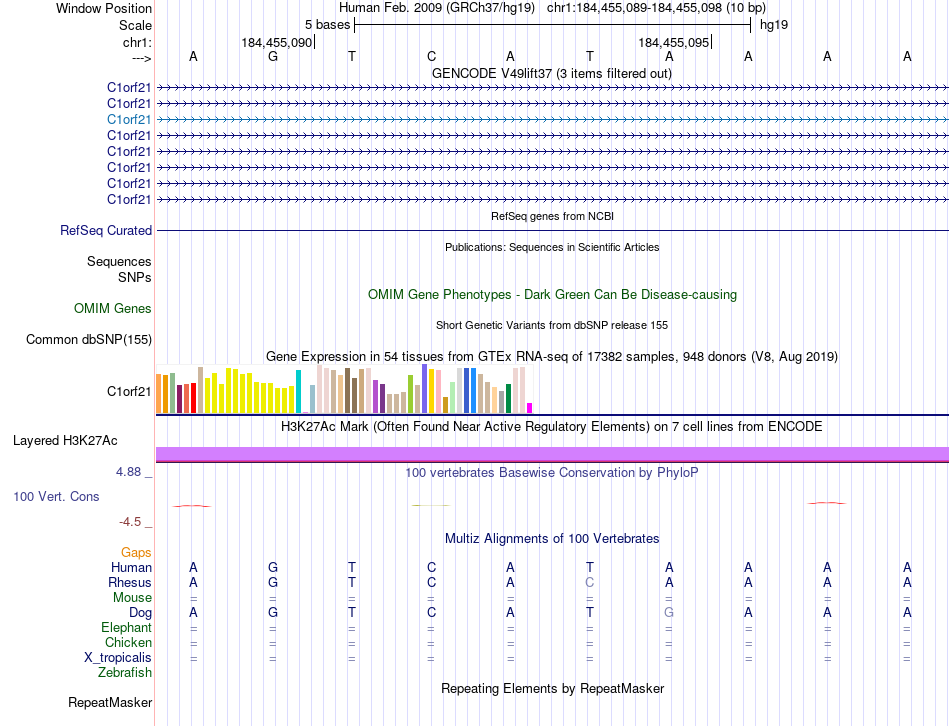Click the 'Elephant' alignment row label
Viewport: 950px width, 726px height.
point(126,627)
